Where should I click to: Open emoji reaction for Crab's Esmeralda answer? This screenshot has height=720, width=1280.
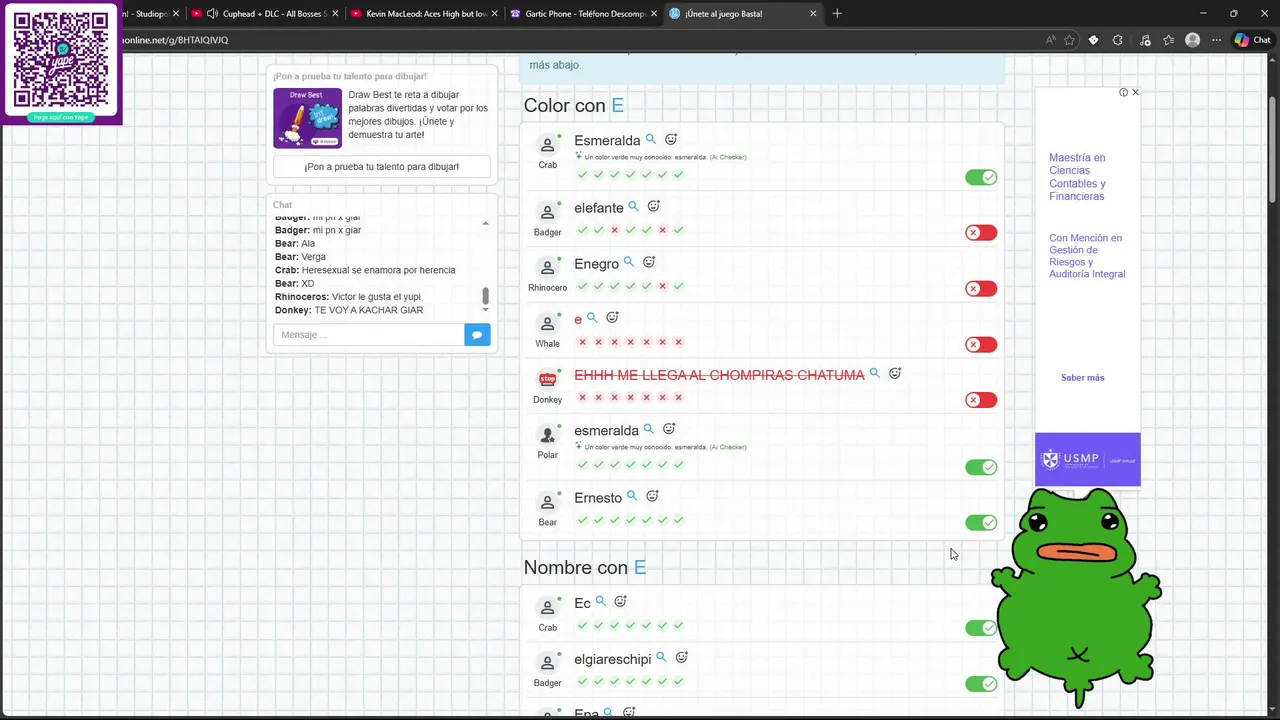pos(671,140)
